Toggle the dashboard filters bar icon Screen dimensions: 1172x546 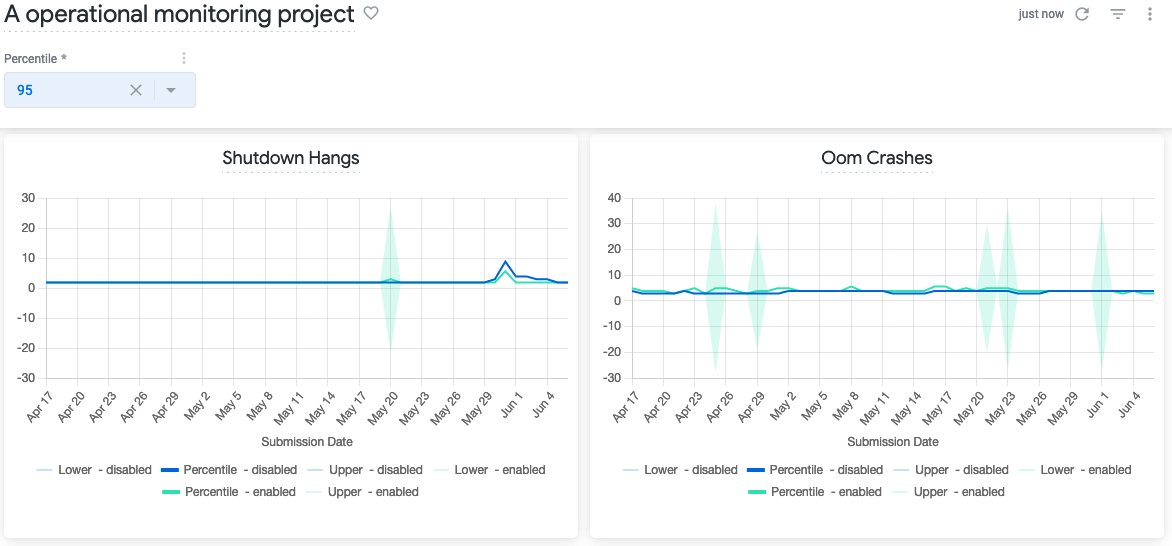(1118, 14)
